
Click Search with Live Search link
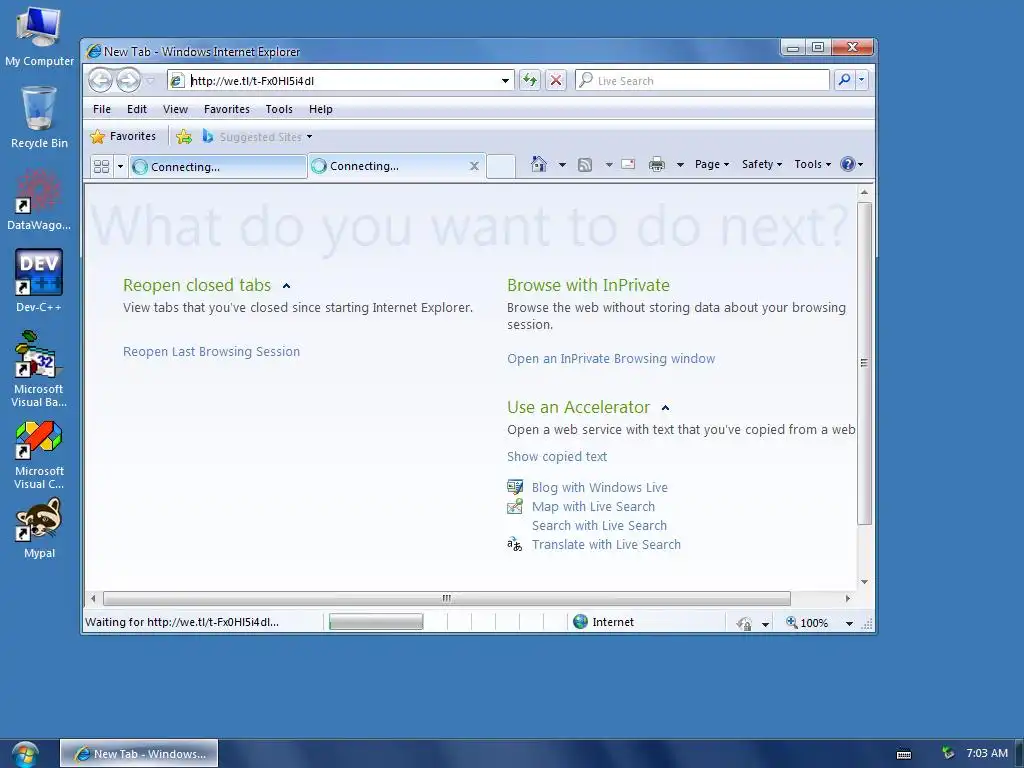[599, 525]
